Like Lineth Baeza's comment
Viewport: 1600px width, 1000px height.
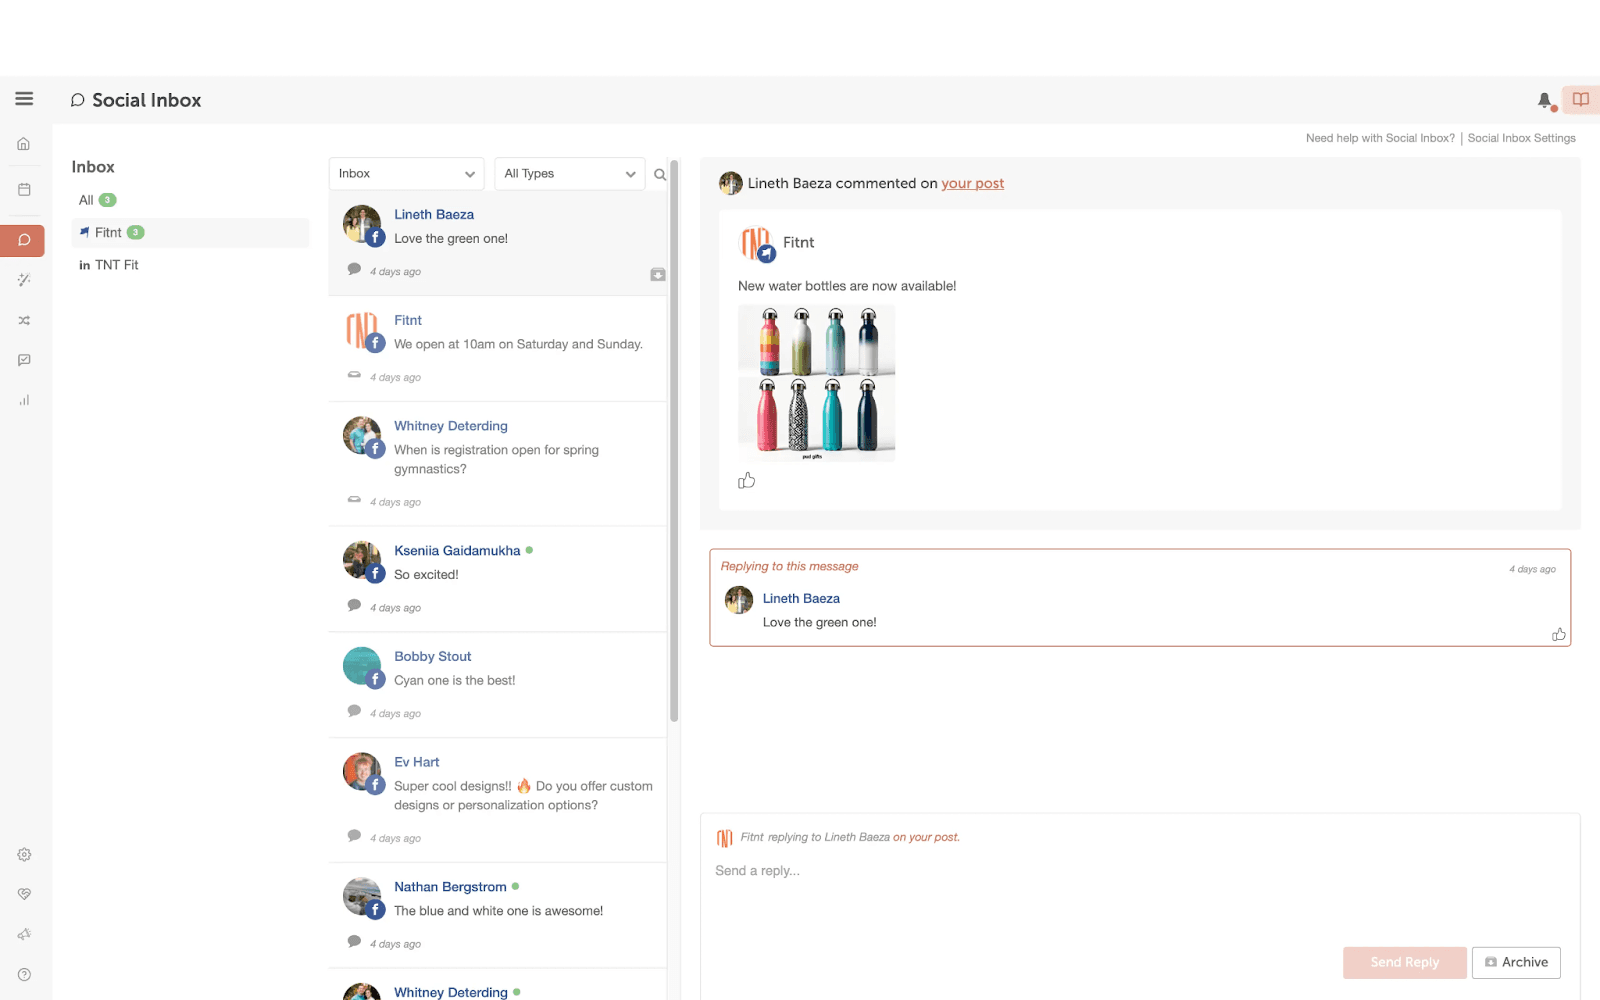point(1558,634)
